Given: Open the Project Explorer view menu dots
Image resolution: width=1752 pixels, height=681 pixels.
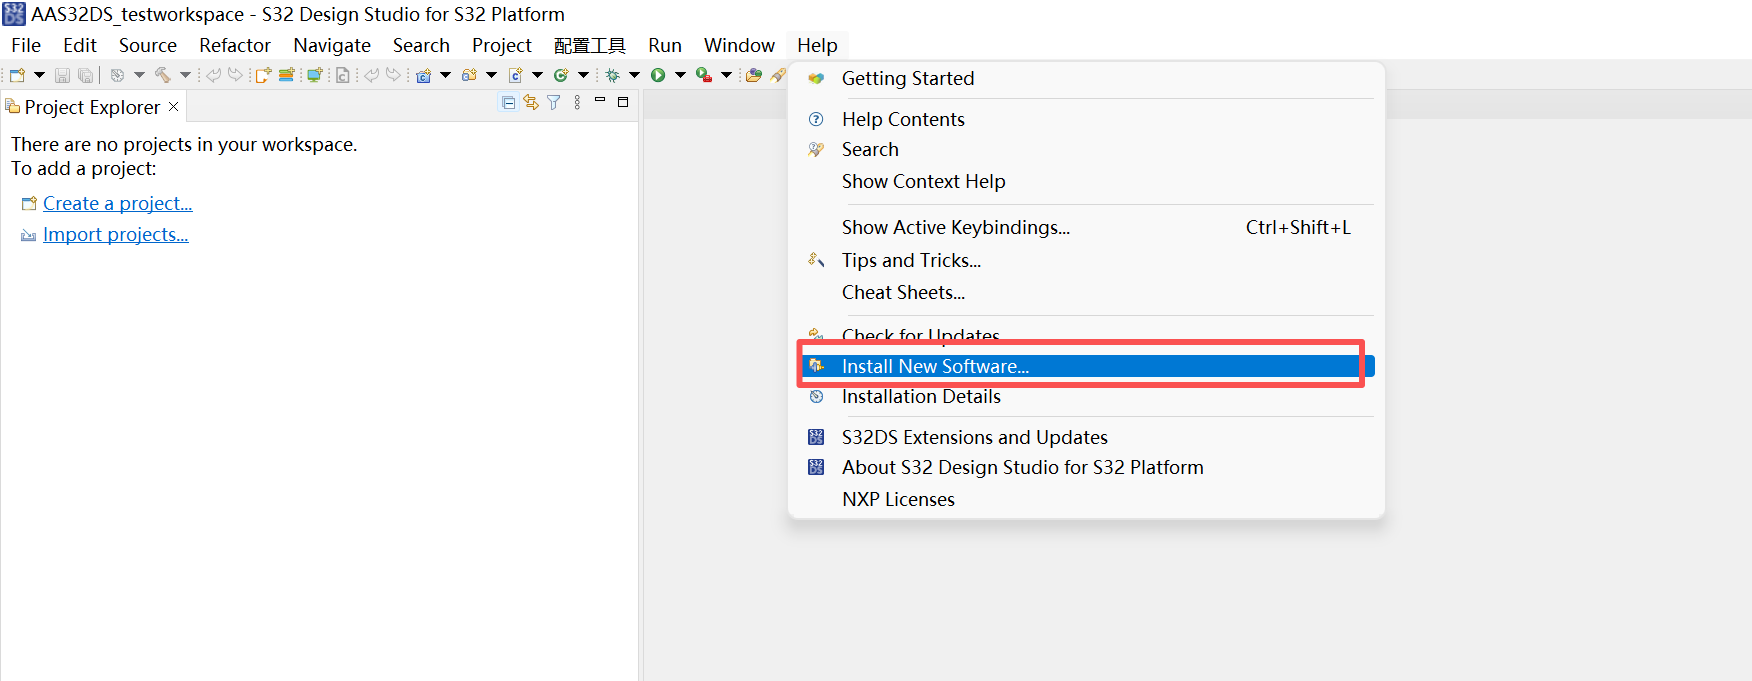Looking at the screenshot, I should 577,102.
